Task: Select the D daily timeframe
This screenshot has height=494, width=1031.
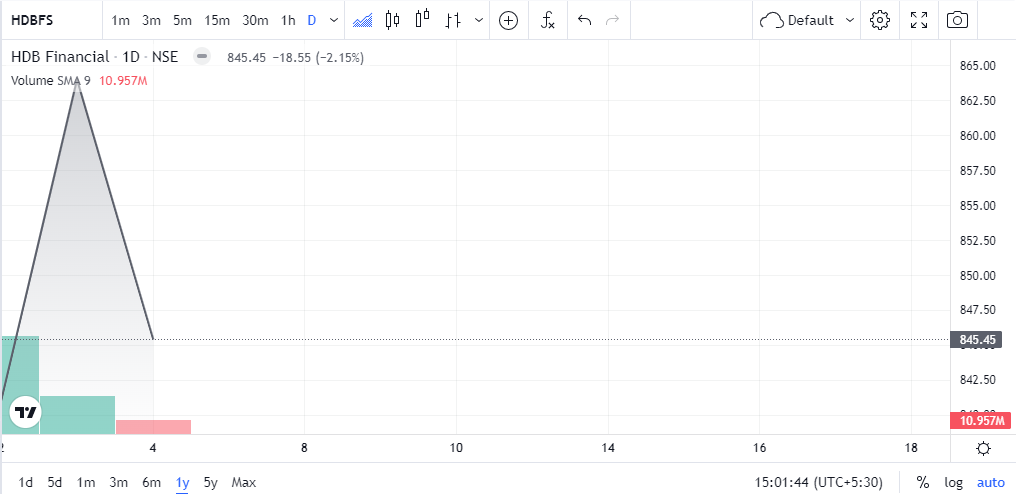Action: [x=312, y=20]
